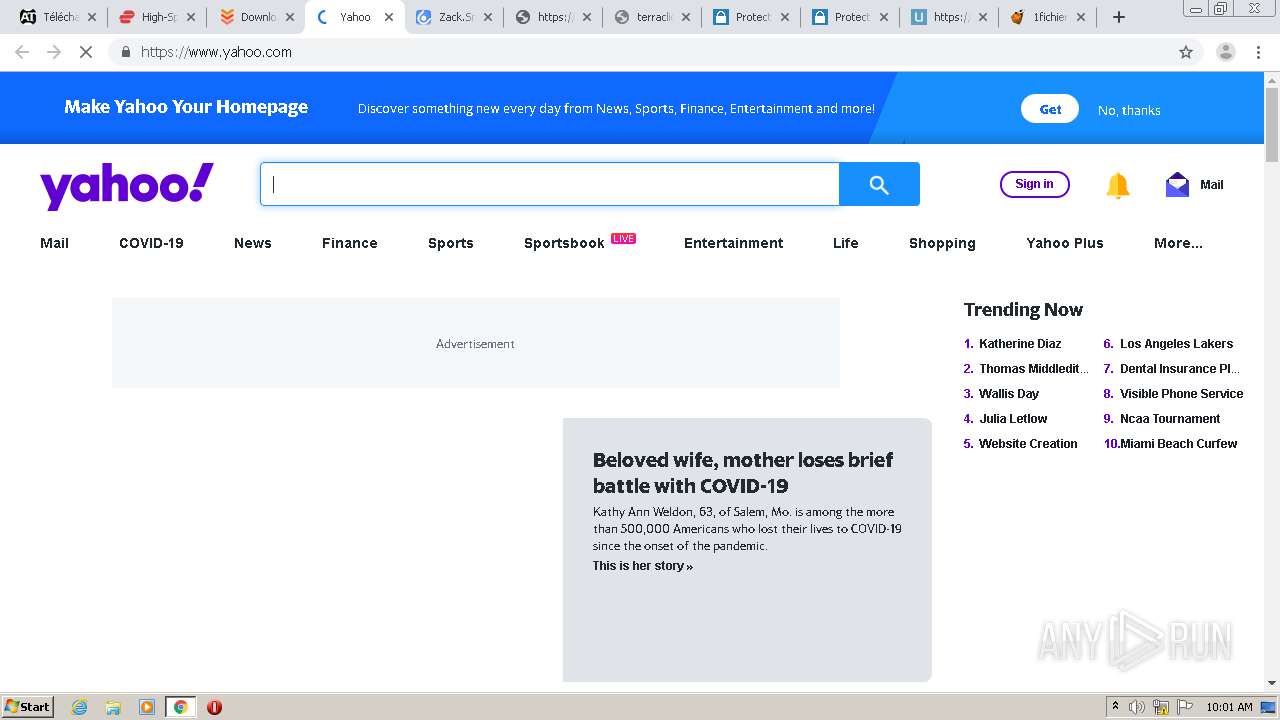Close the Yahoo tab

point(389,17)
